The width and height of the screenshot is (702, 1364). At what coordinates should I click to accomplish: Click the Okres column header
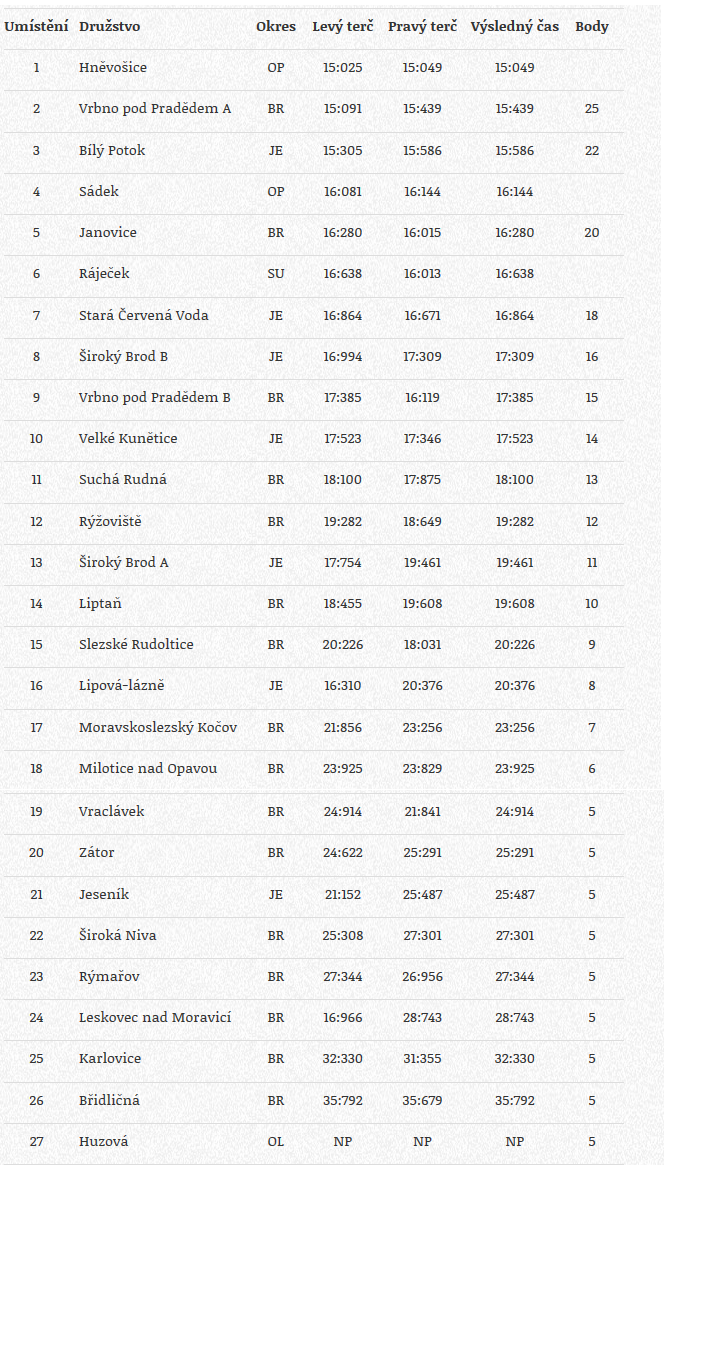pyautogui.click(x=276, y=27)
